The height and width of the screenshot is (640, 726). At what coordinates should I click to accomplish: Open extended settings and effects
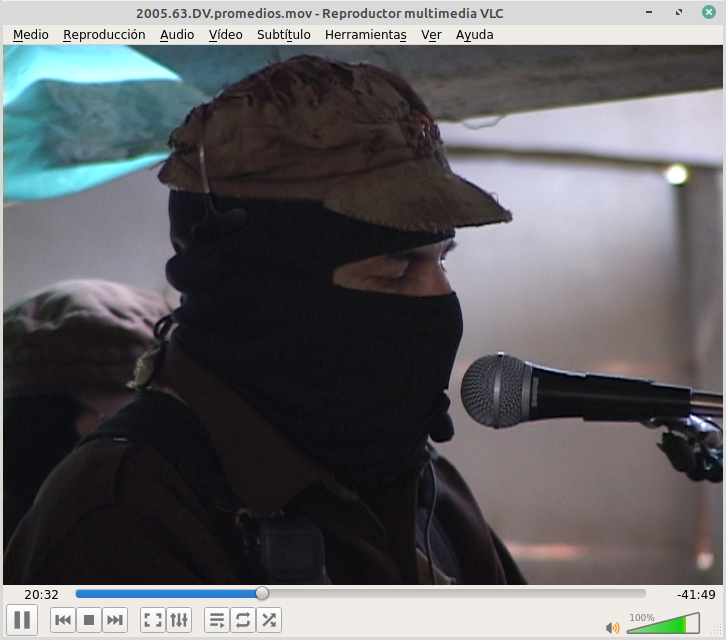point(179,620)
